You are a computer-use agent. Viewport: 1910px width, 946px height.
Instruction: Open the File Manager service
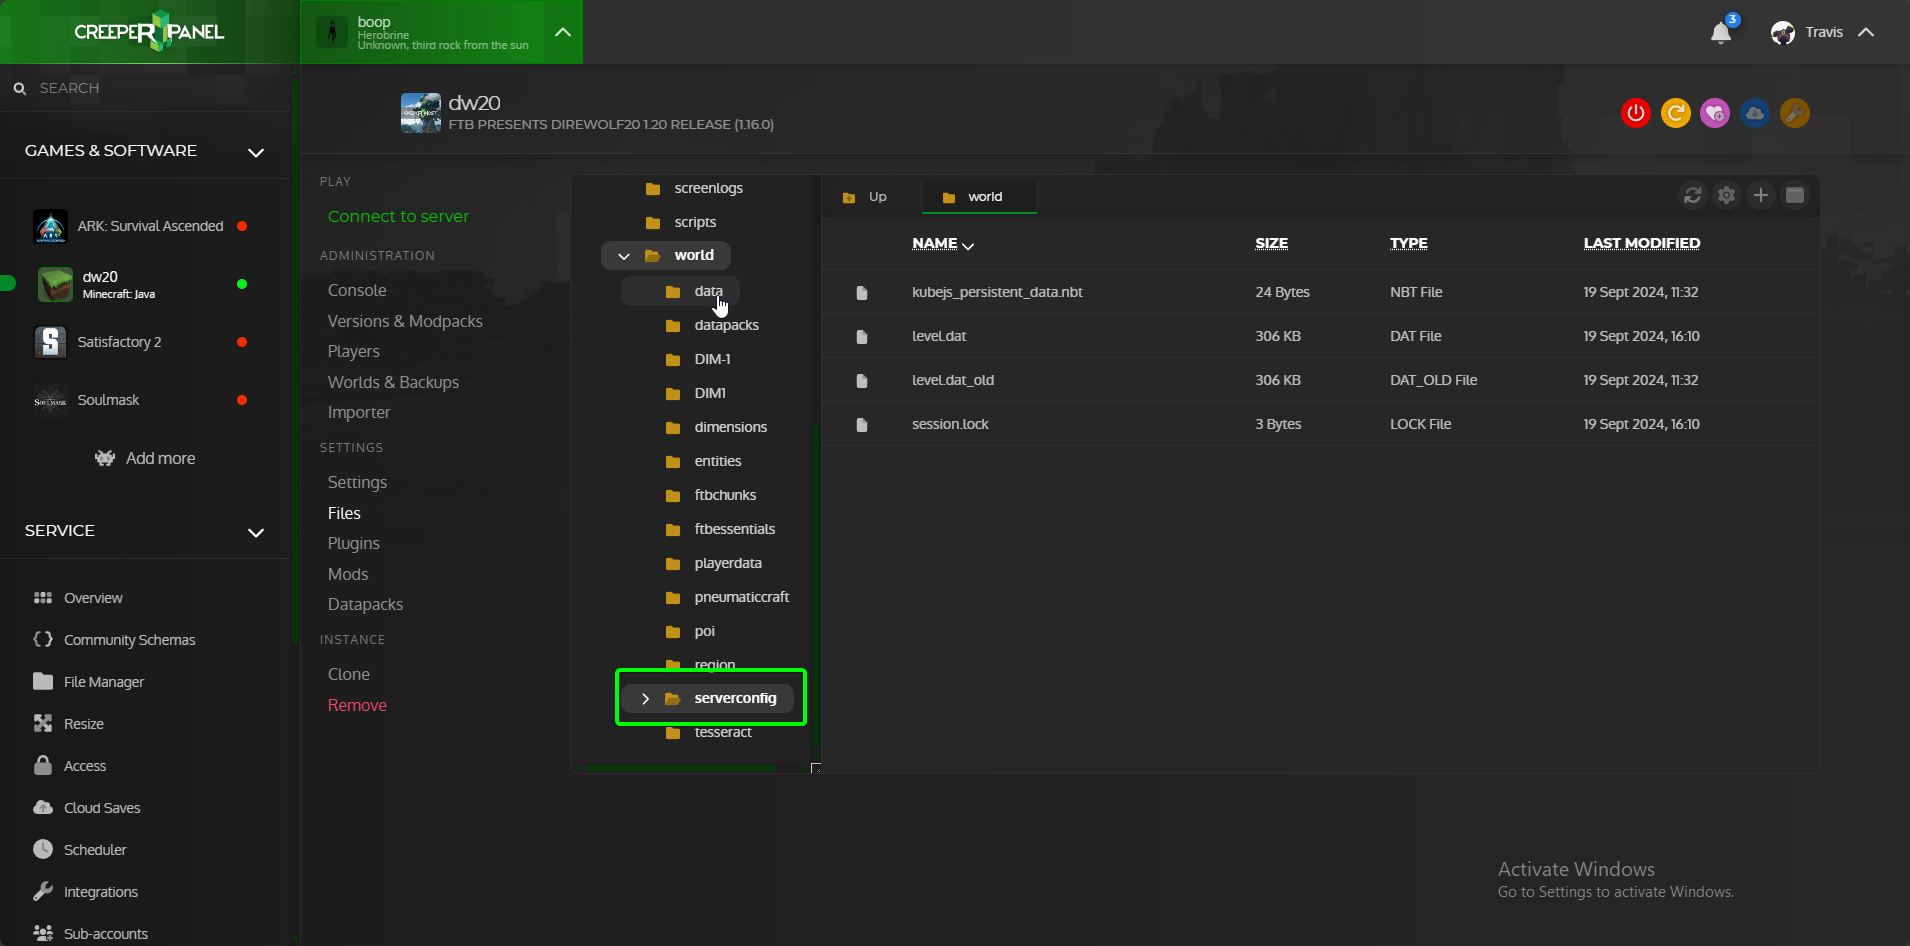[103, 682]
